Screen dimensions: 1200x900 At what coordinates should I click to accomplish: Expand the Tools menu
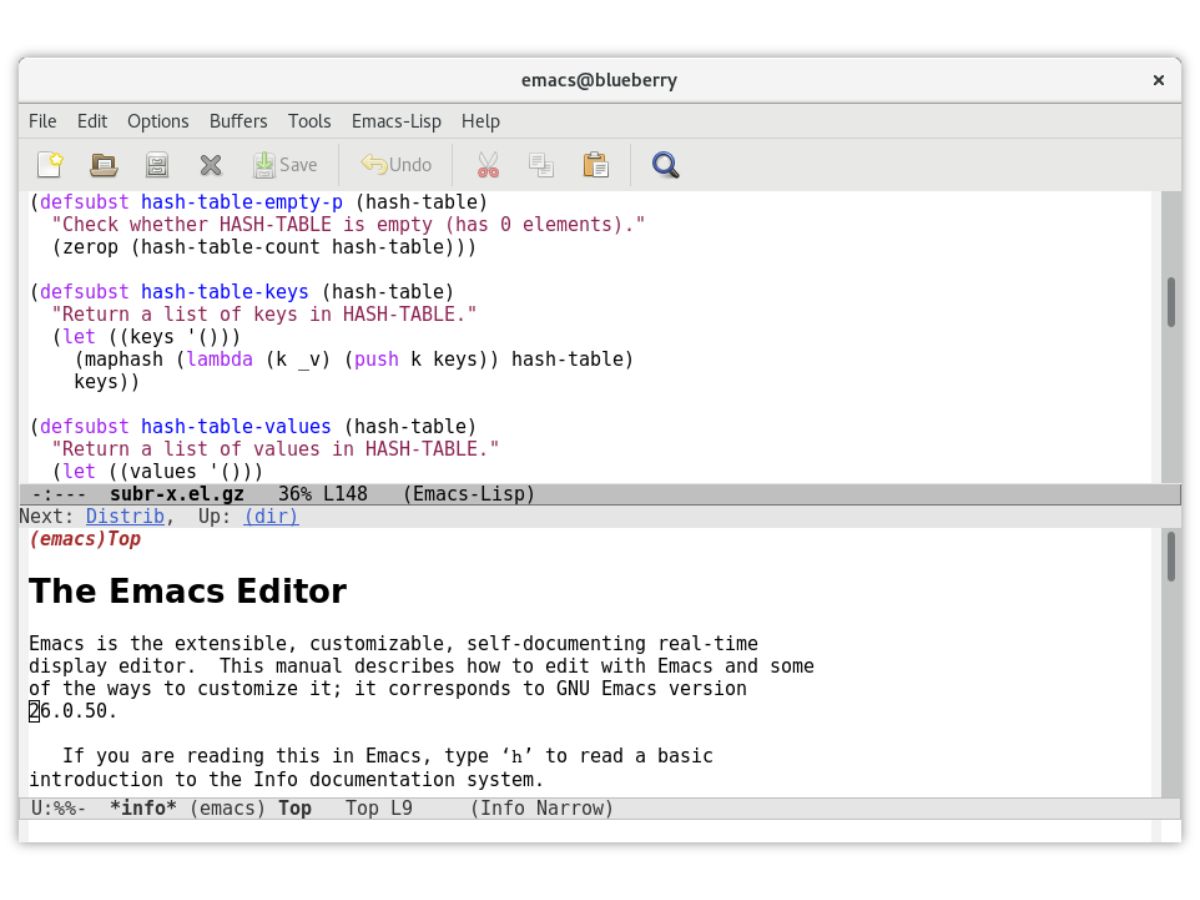point(309,121)
